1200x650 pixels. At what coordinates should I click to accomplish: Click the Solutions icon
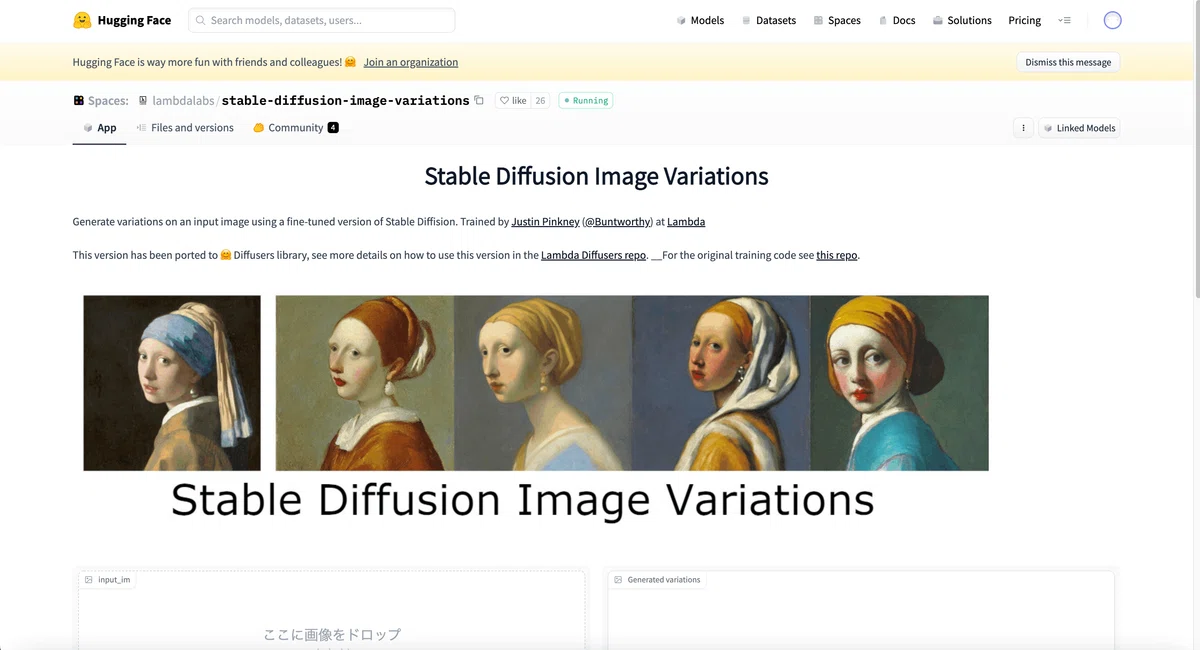click(937, 20)
